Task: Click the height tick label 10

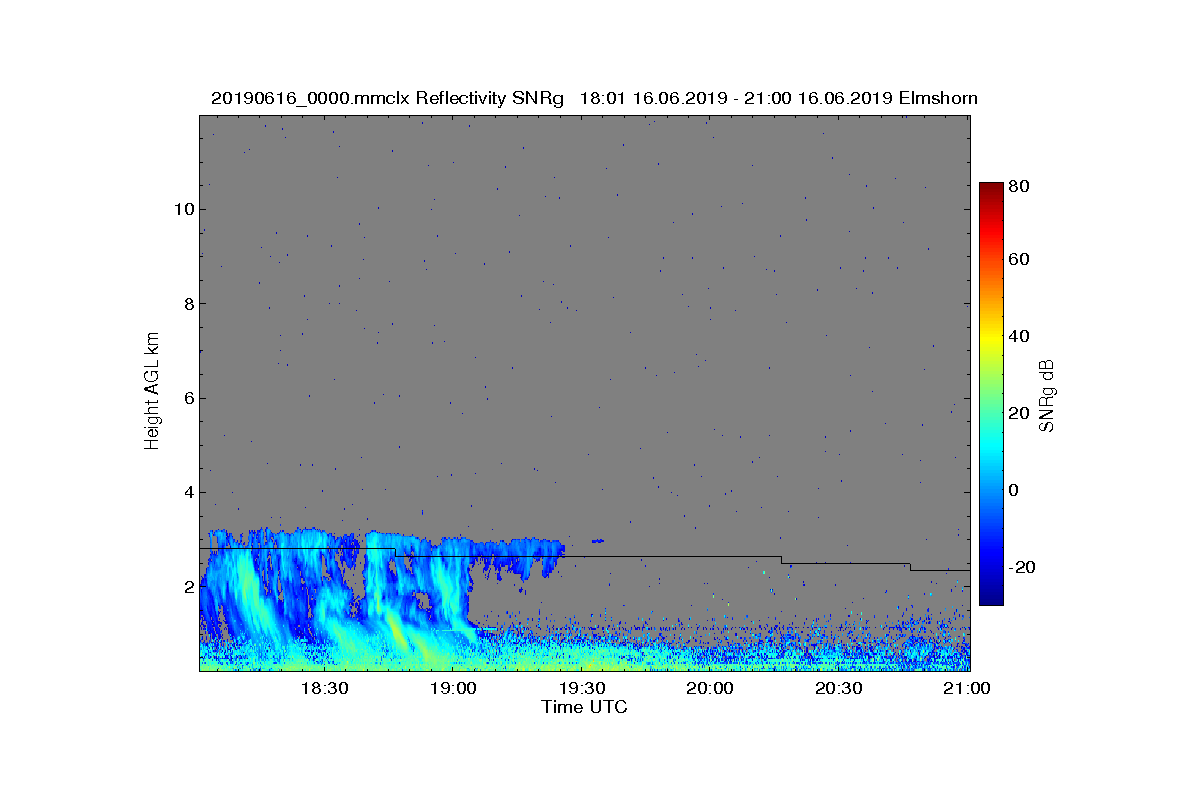Action: click(182, 210)
